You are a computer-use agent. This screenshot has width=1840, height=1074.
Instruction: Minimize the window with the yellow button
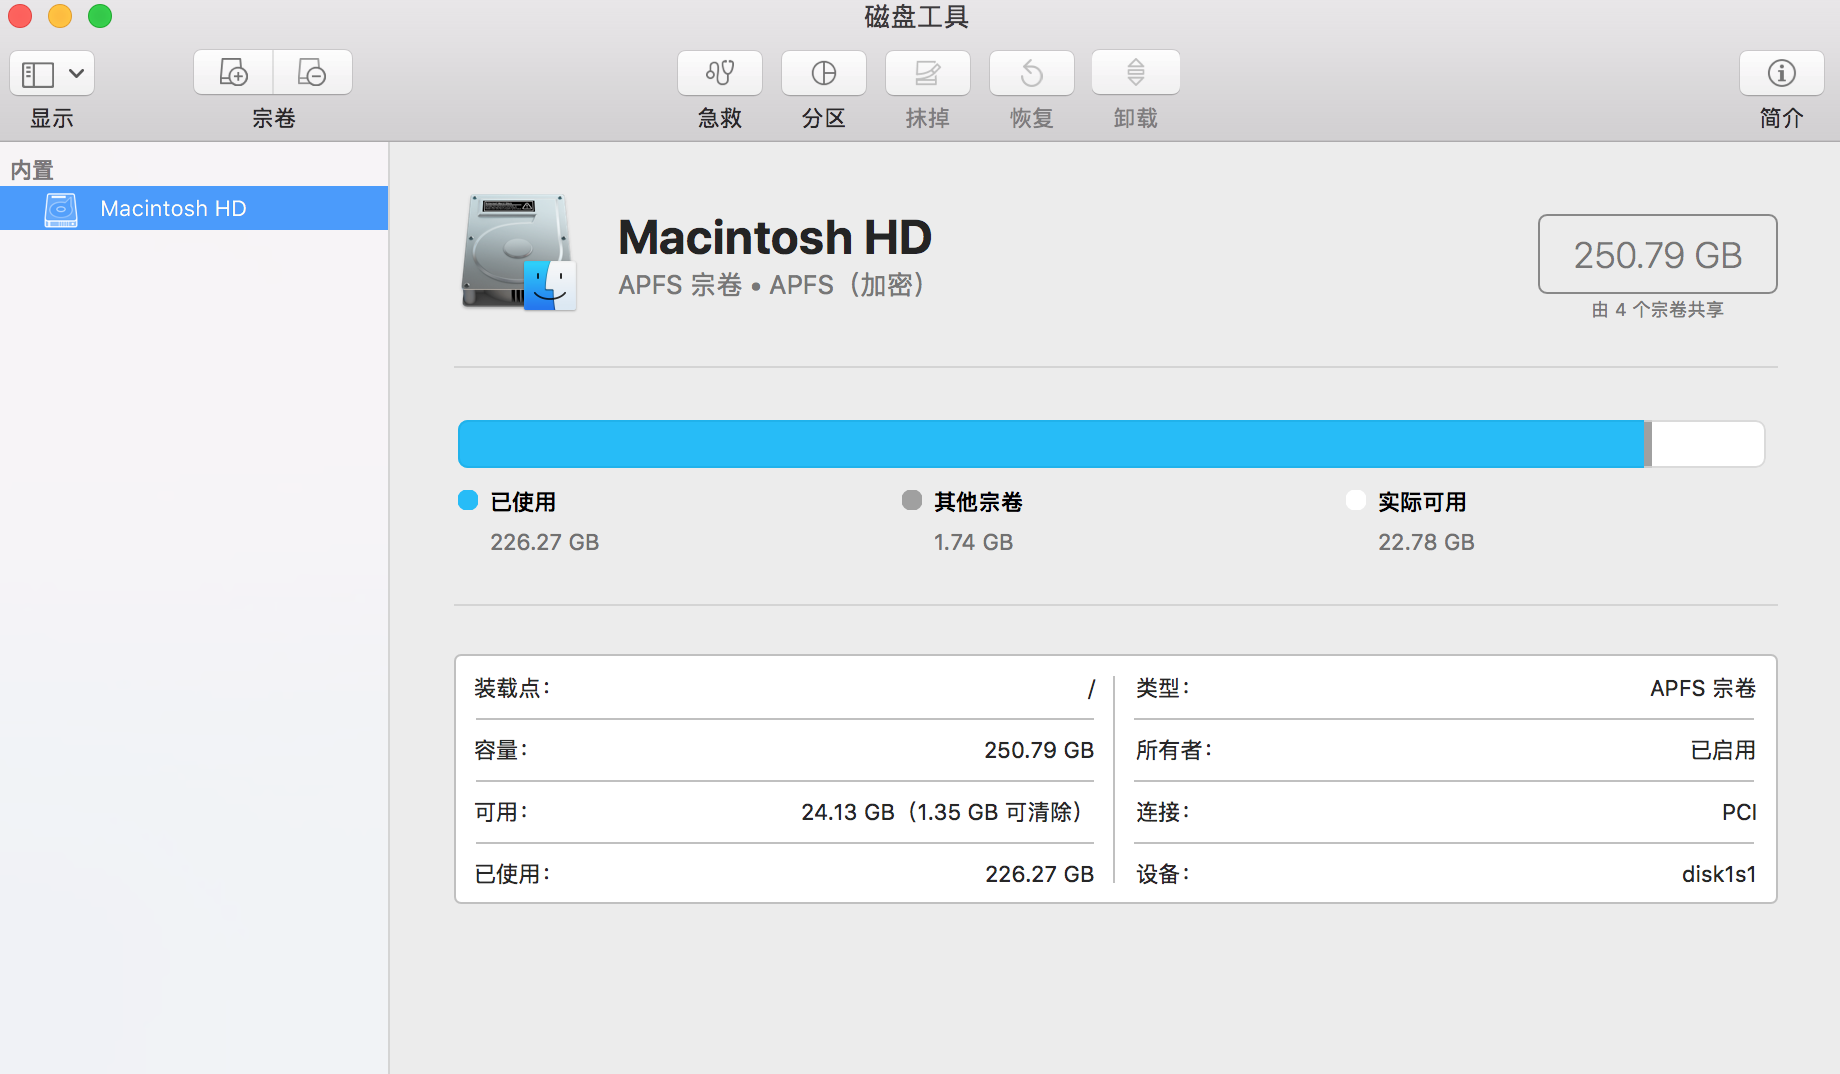(x=60, y=16)
